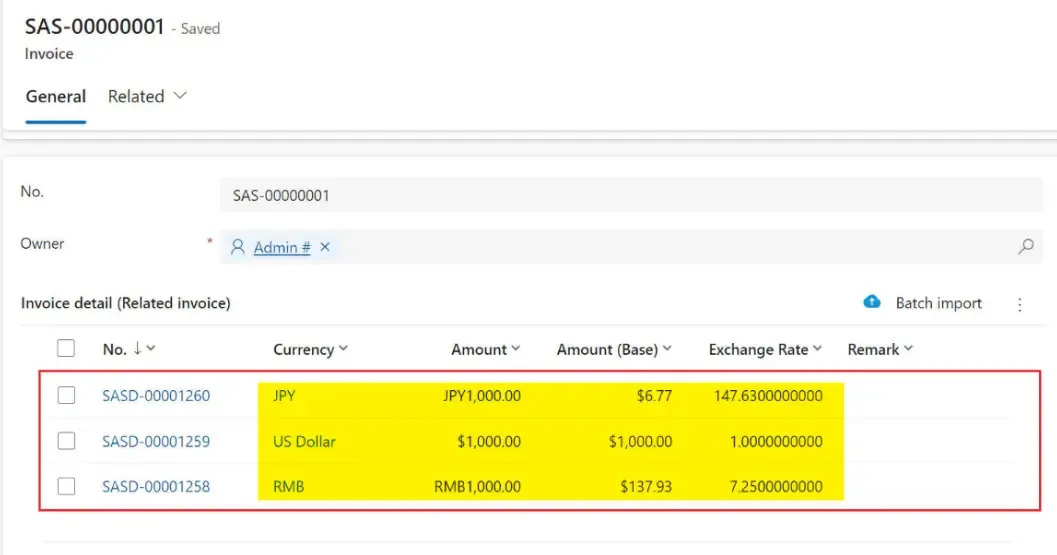Open the three-dot more options menu

[1020, 304]
